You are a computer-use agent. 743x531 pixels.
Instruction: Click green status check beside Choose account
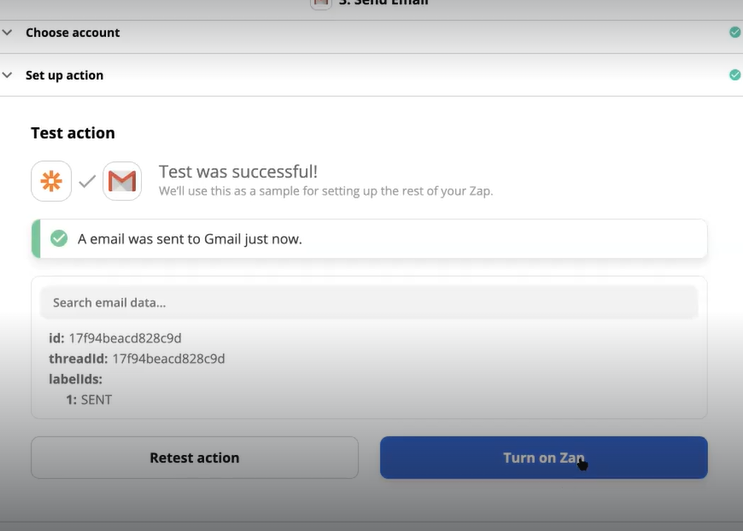(x=735, y=32)
